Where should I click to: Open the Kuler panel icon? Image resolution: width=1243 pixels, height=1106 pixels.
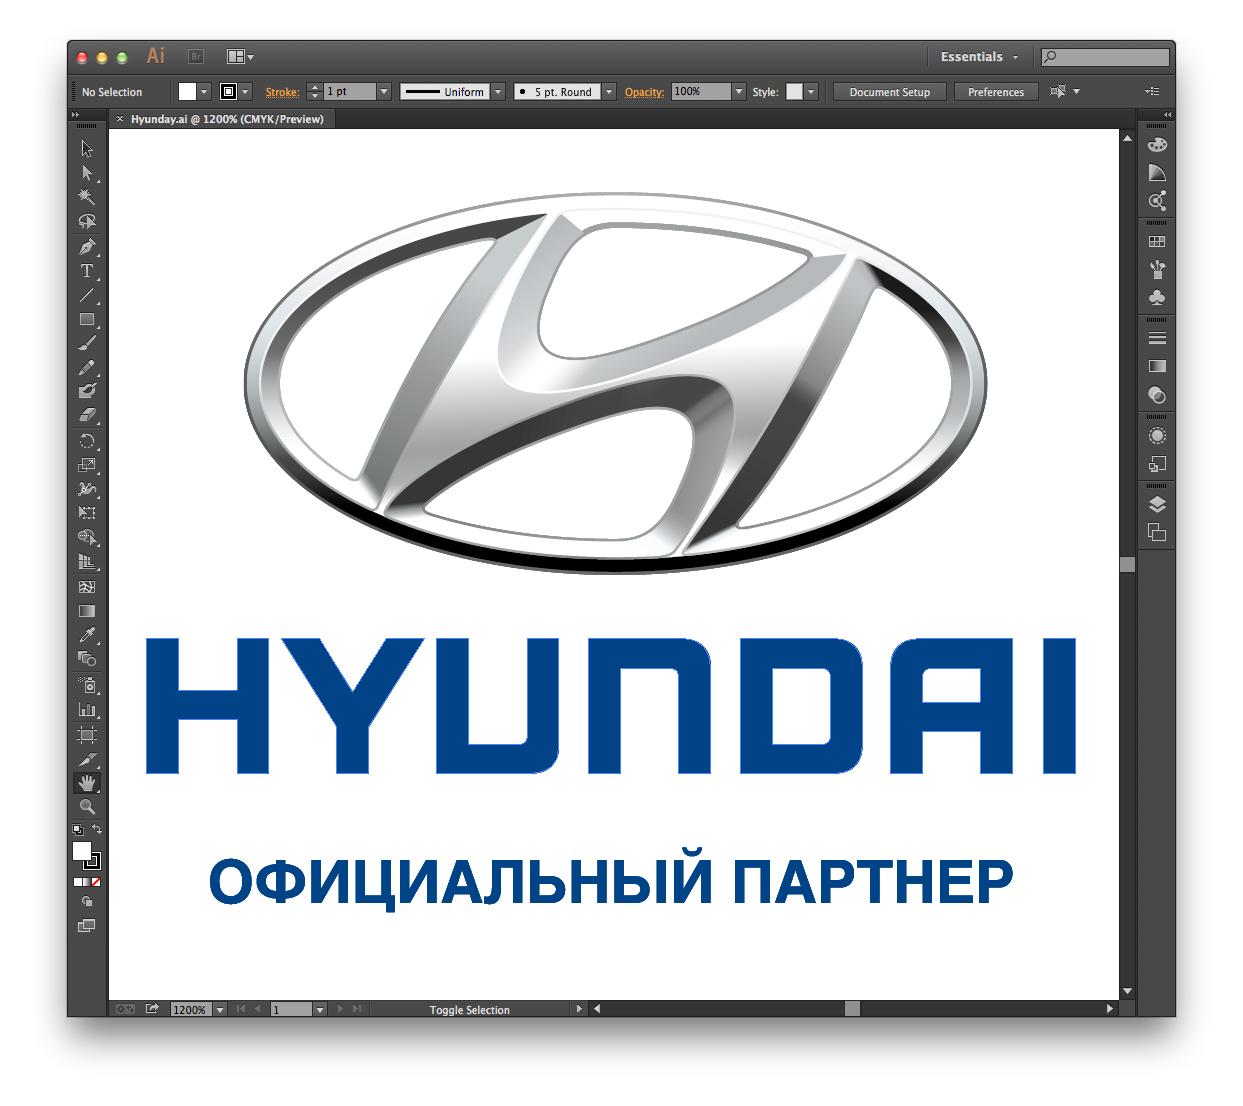tap(1157, 201)
